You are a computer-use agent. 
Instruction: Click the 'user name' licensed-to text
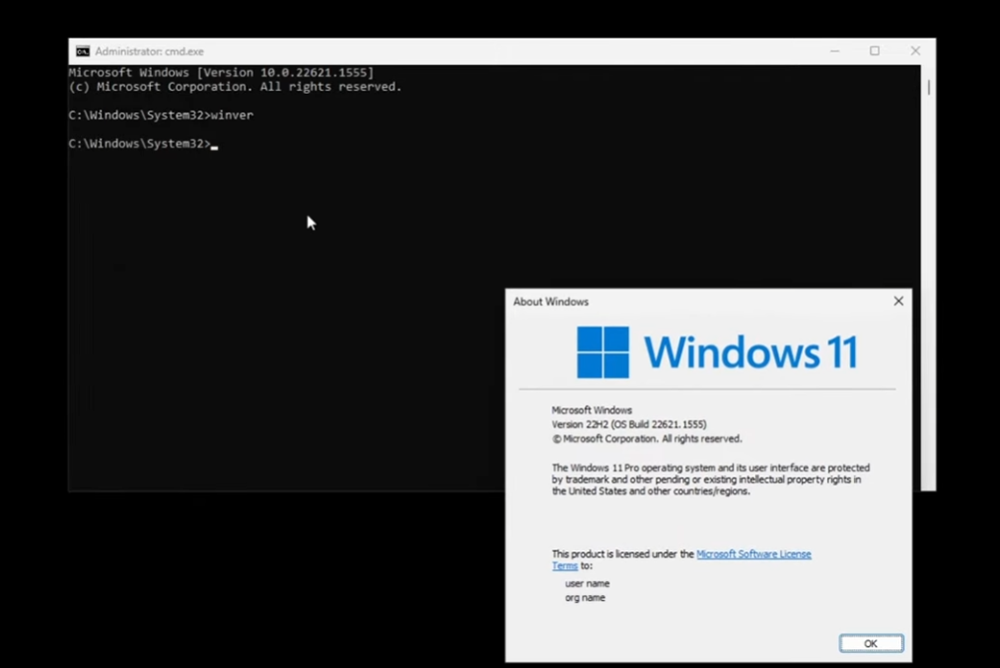pos(587,584)
